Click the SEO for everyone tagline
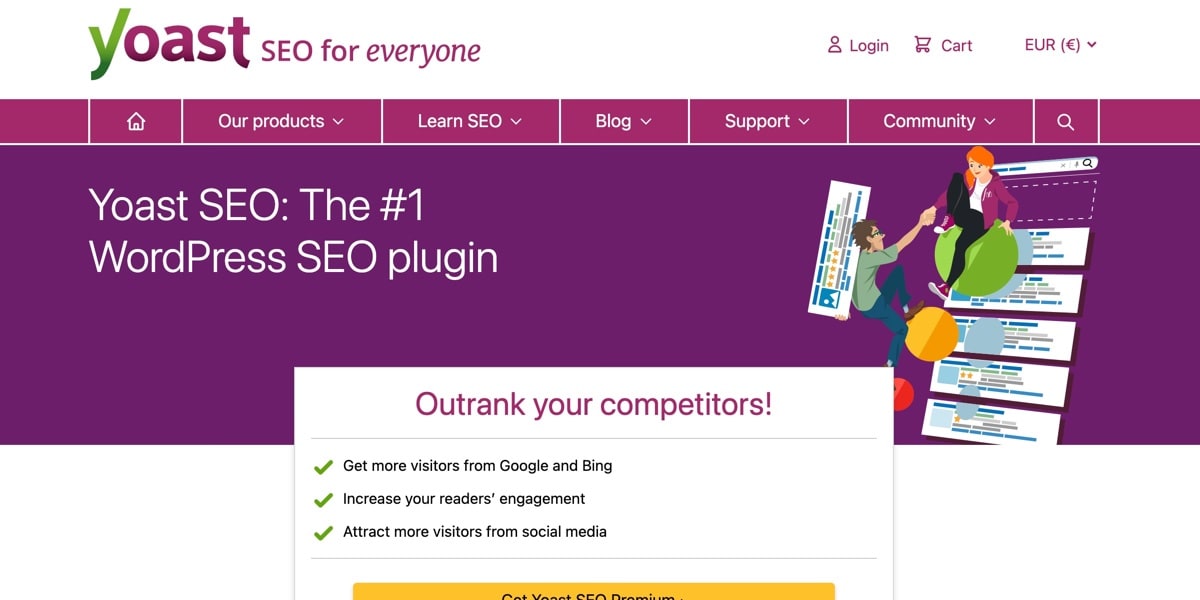 click(371, 50)
